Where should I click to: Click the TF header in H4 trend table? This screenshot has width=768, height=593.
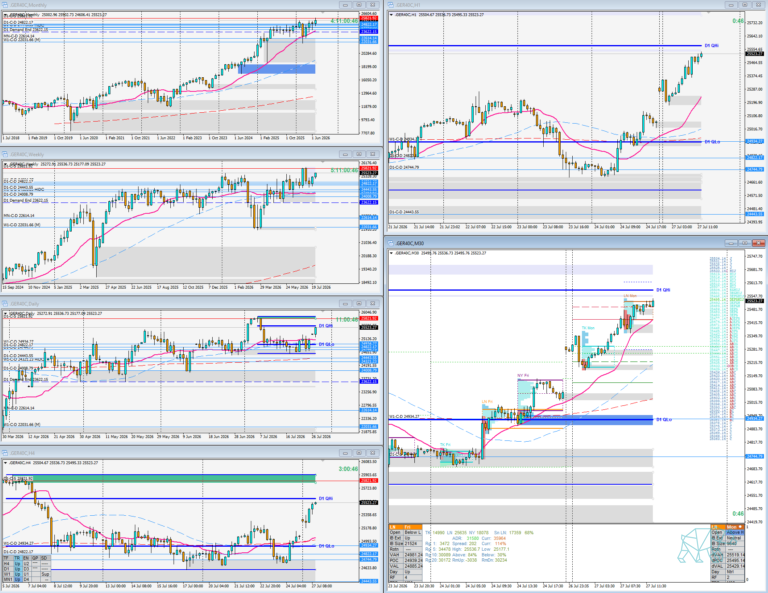point(6,558)
